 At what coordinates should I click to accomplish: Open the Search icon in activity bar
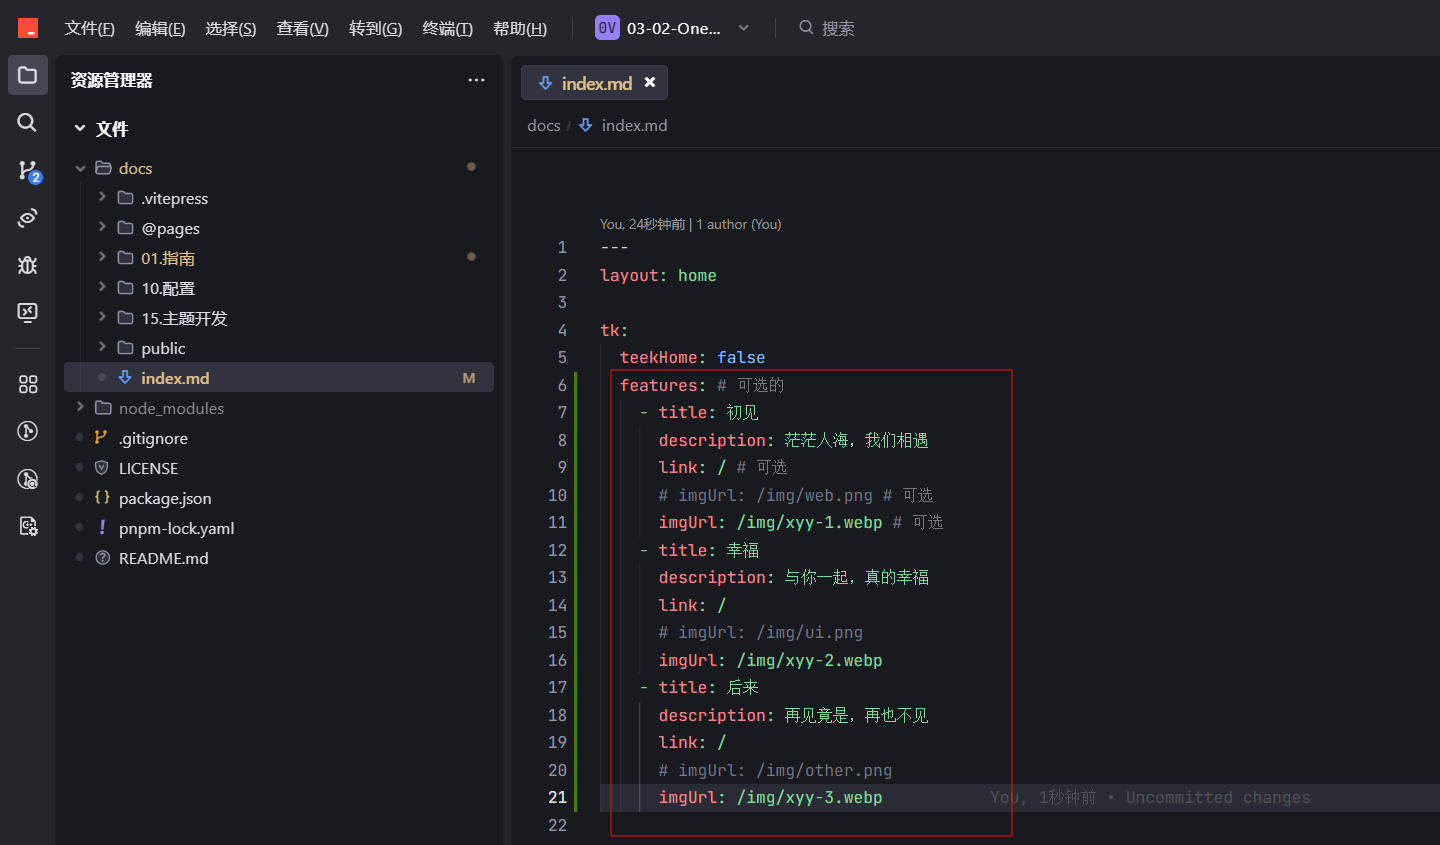coord(27,122)
